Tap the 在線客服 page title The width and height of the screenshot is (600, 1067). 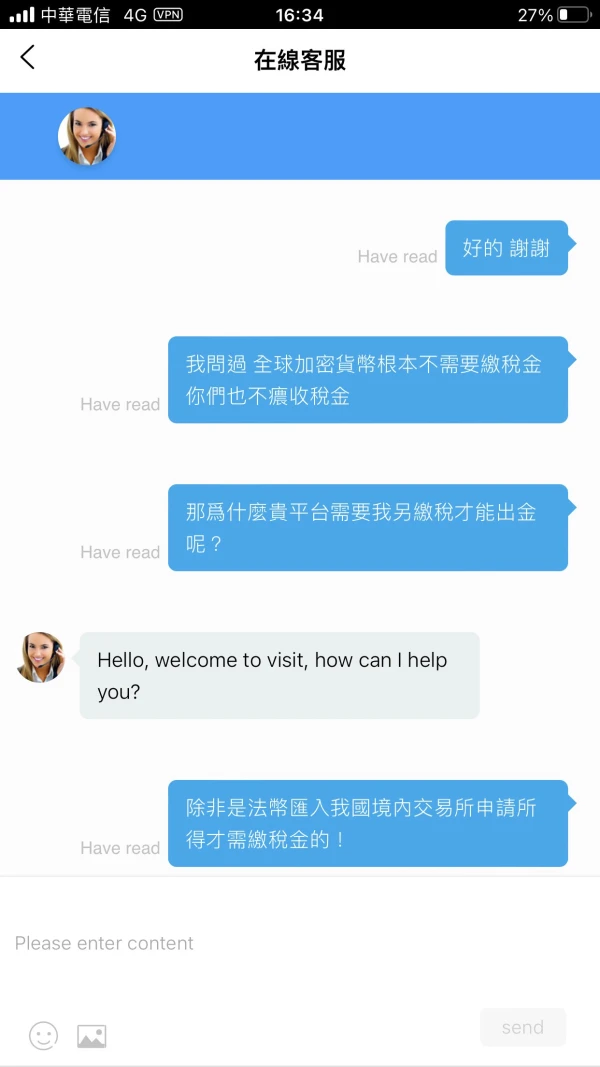point(300,60)
